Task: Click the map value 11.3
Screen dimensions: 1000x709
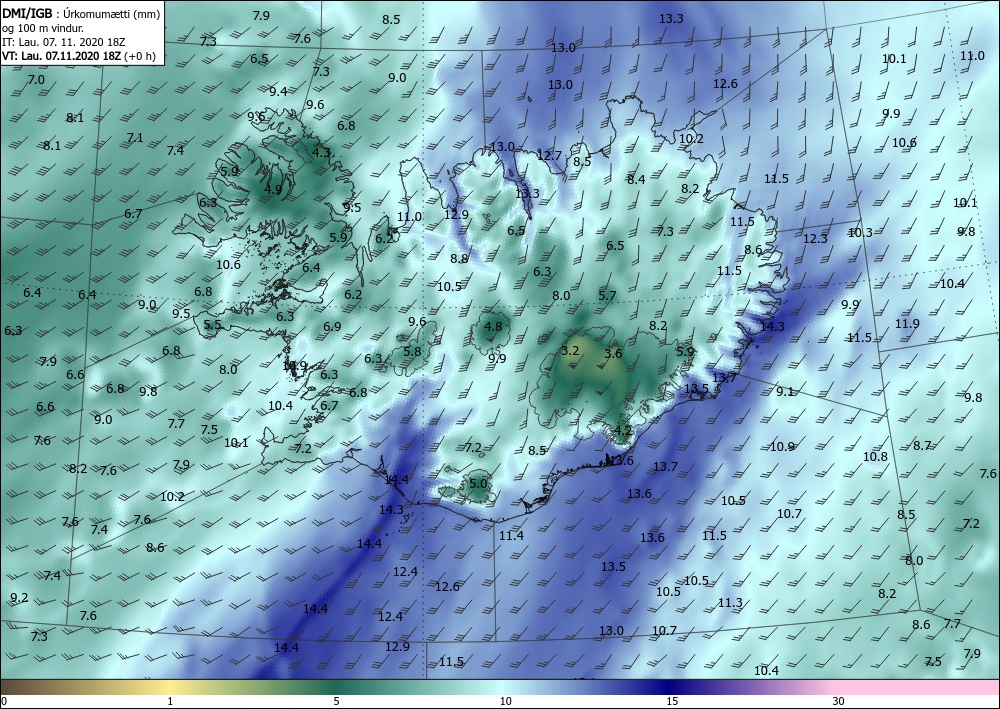Action: click(x=730, y=603)
